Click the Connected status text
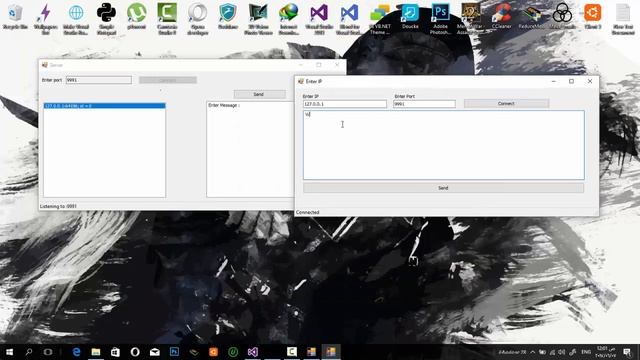The height and width of the screenshot is (360, 640). [308, 212]
